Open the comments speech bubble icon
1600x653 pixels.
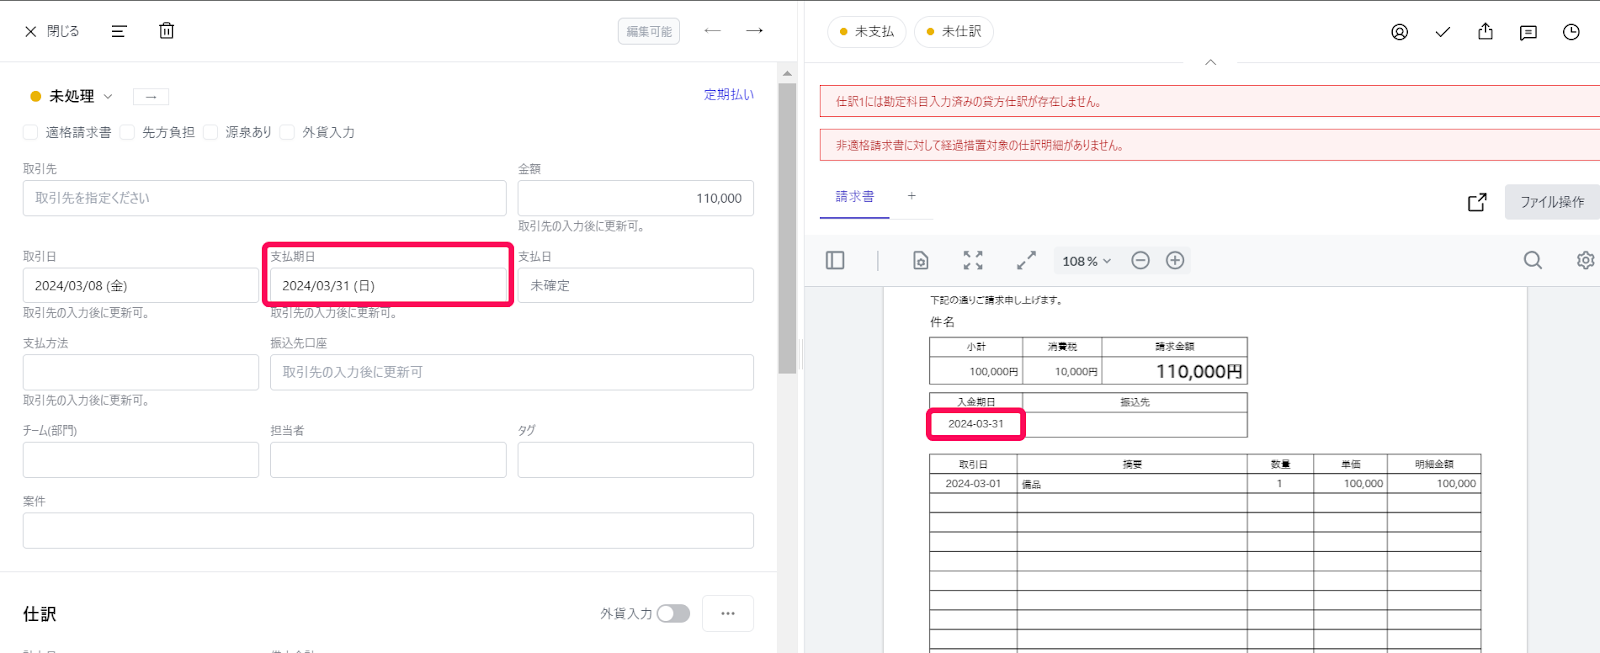pos(1528,32)
